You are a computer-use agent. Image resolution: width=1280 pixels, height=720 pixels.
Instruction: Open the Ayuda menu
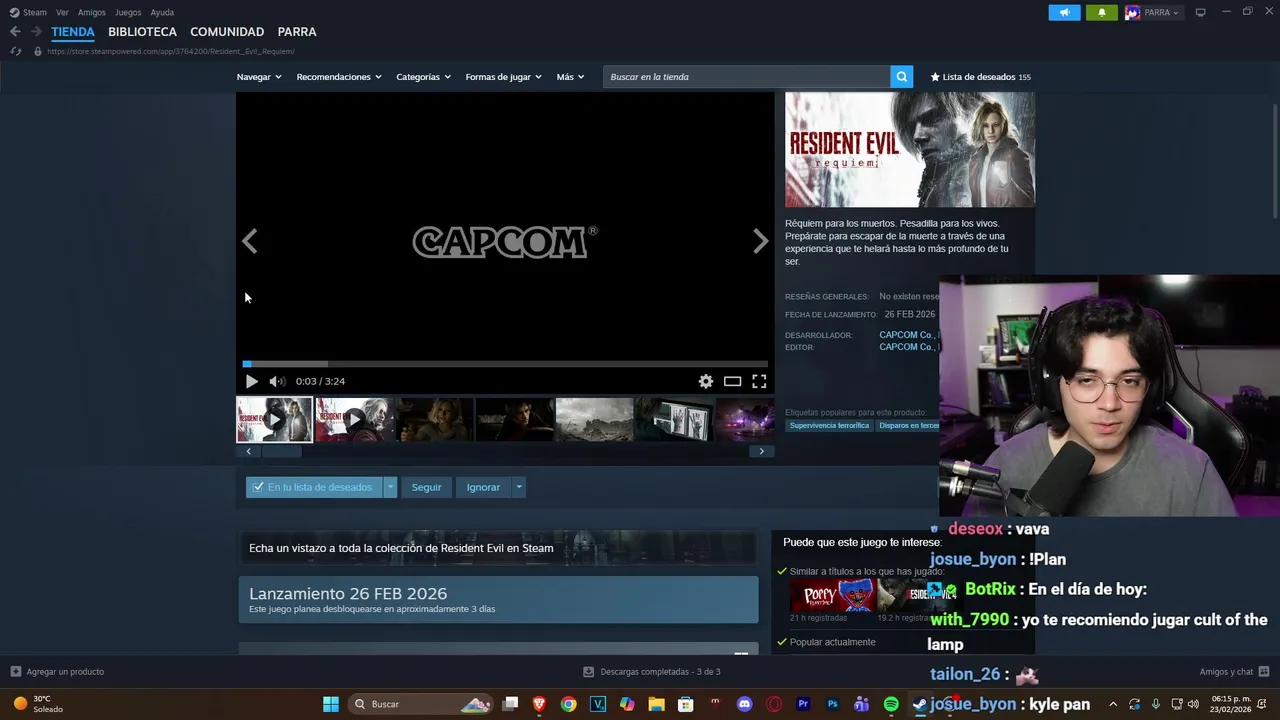[162, 12]
